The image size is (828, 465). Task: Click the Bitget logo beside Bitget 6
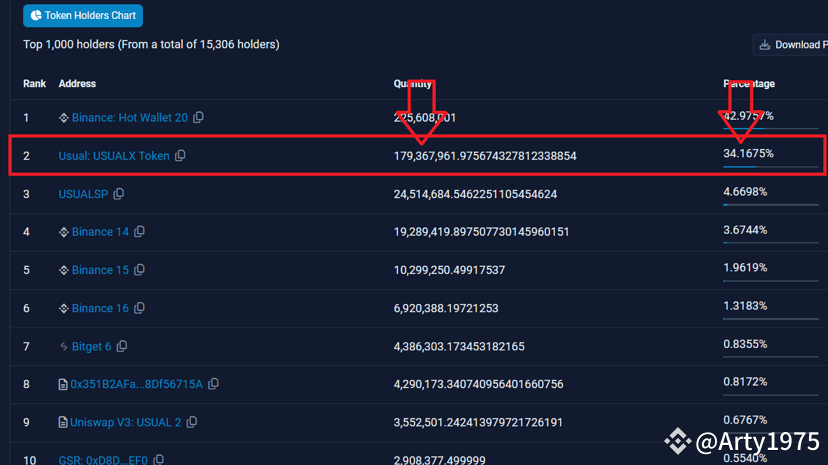[x=63, y=346]
